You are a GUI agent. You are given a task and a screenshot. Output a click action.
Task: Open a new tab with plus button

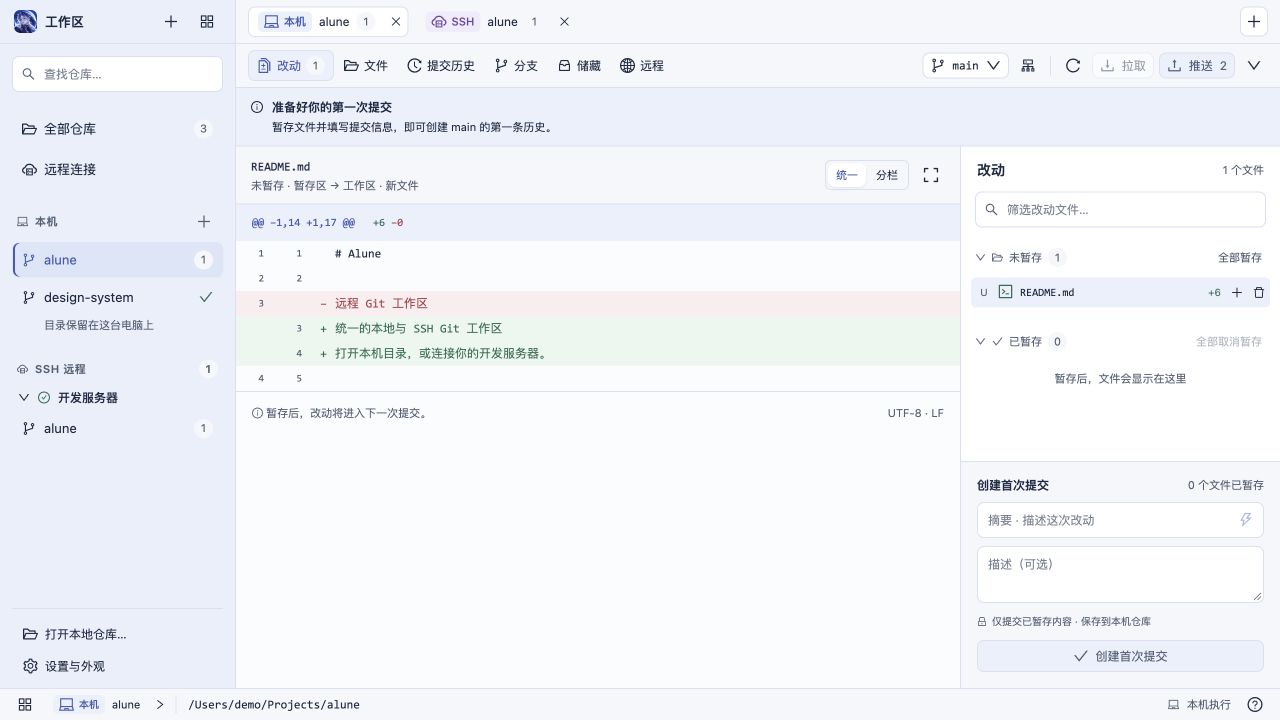tap(1254, 22)
